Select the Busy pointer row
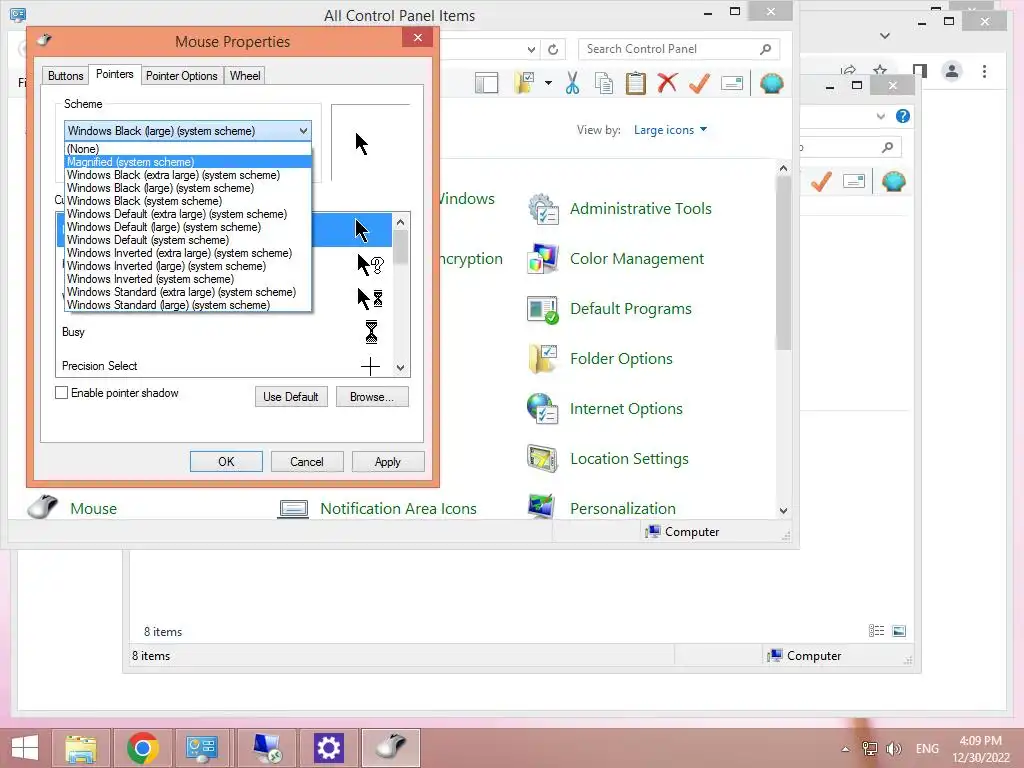This screenshot has height=768, width=1024. tap(224, 332)
